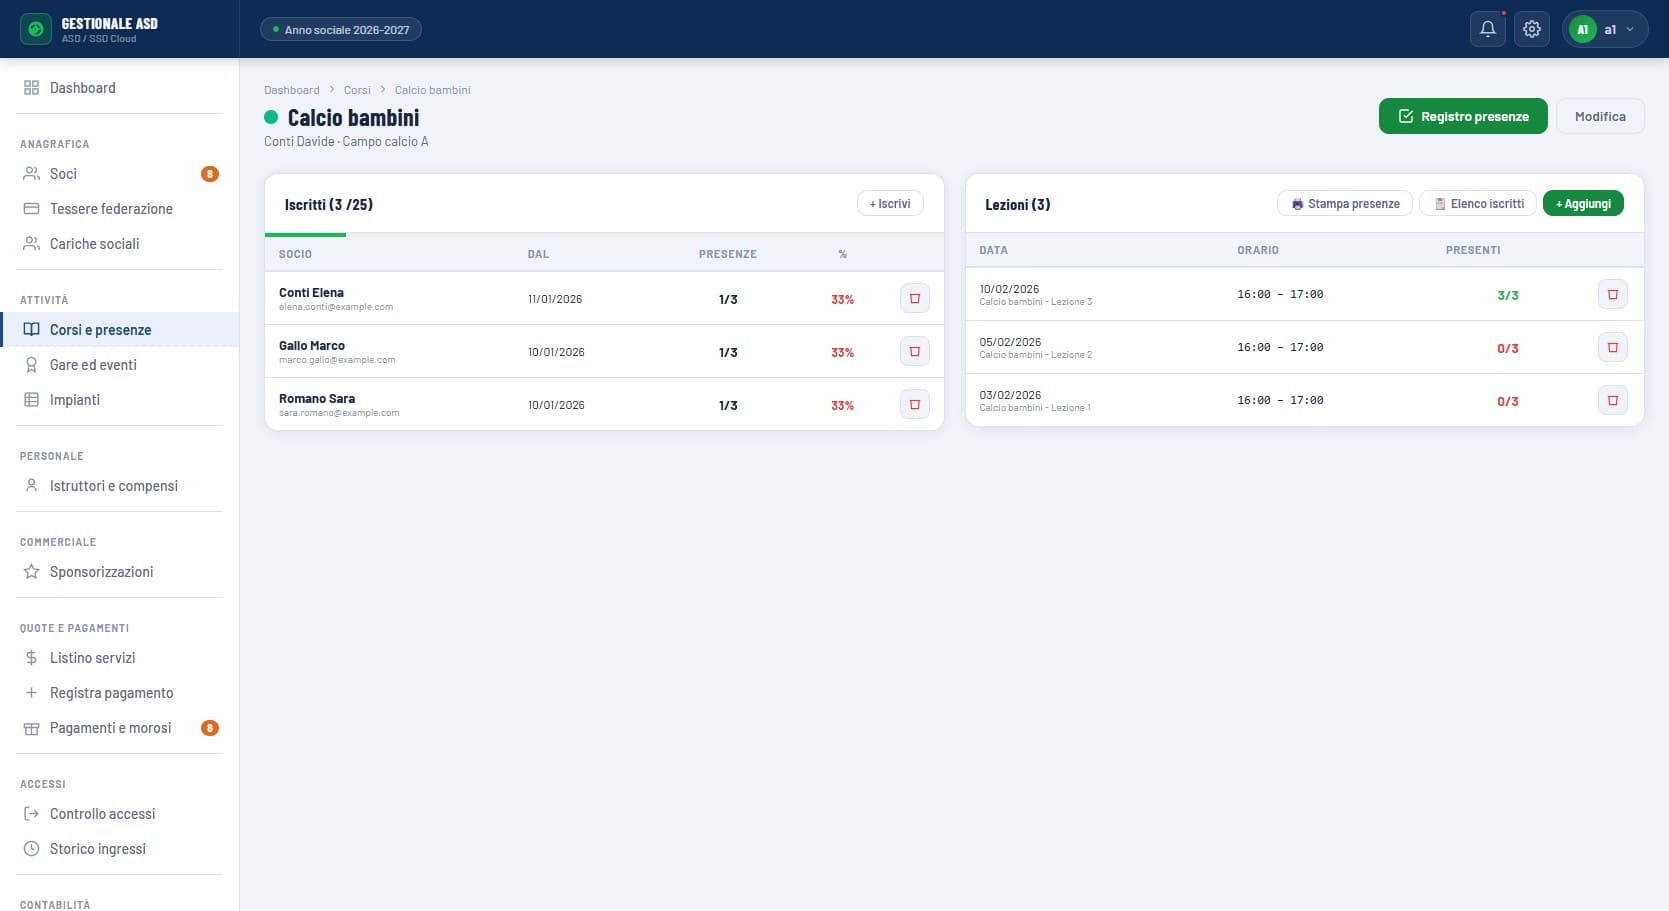The width and height of the screenshot is (1669, 911).
Task: Click the Modifica button
Action: tap(1600, 116)
